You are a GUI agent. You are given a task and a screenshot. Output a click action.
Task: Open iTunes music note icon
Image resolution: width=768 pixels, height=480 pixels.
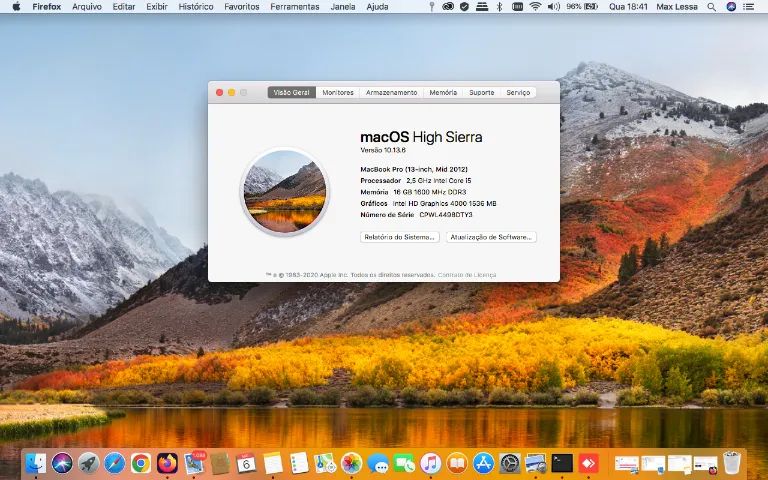tap(431, 463)
